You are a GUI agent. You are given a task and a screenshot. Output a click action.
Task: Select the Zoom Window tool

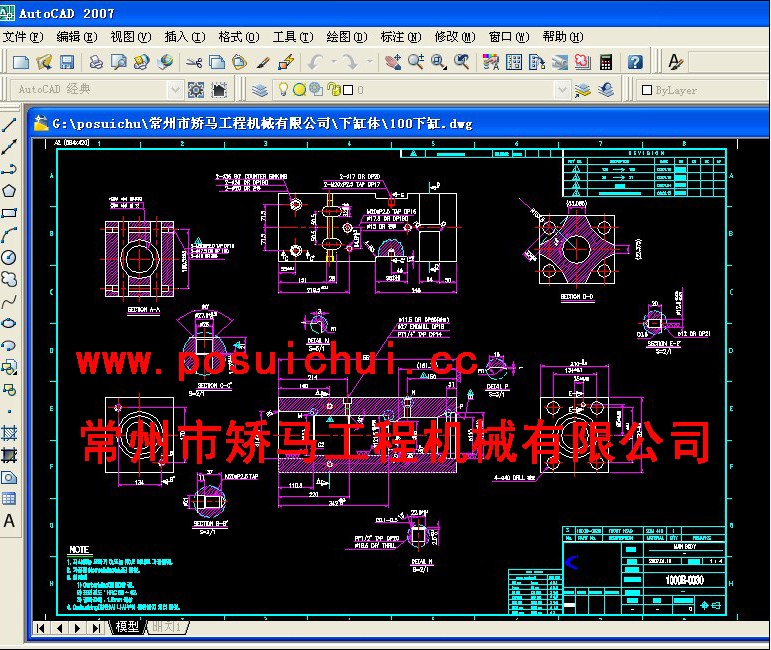(x=439, y=62)
